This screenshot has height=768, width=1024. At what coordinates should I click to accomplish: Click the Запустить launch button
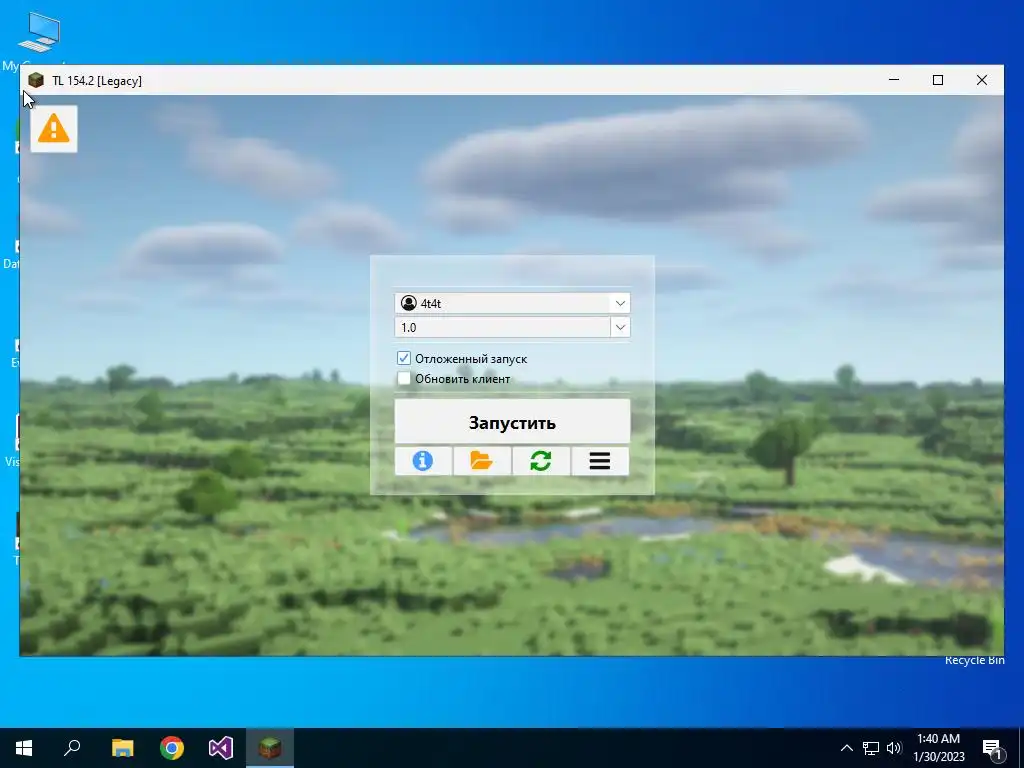(x=512, y=422)
